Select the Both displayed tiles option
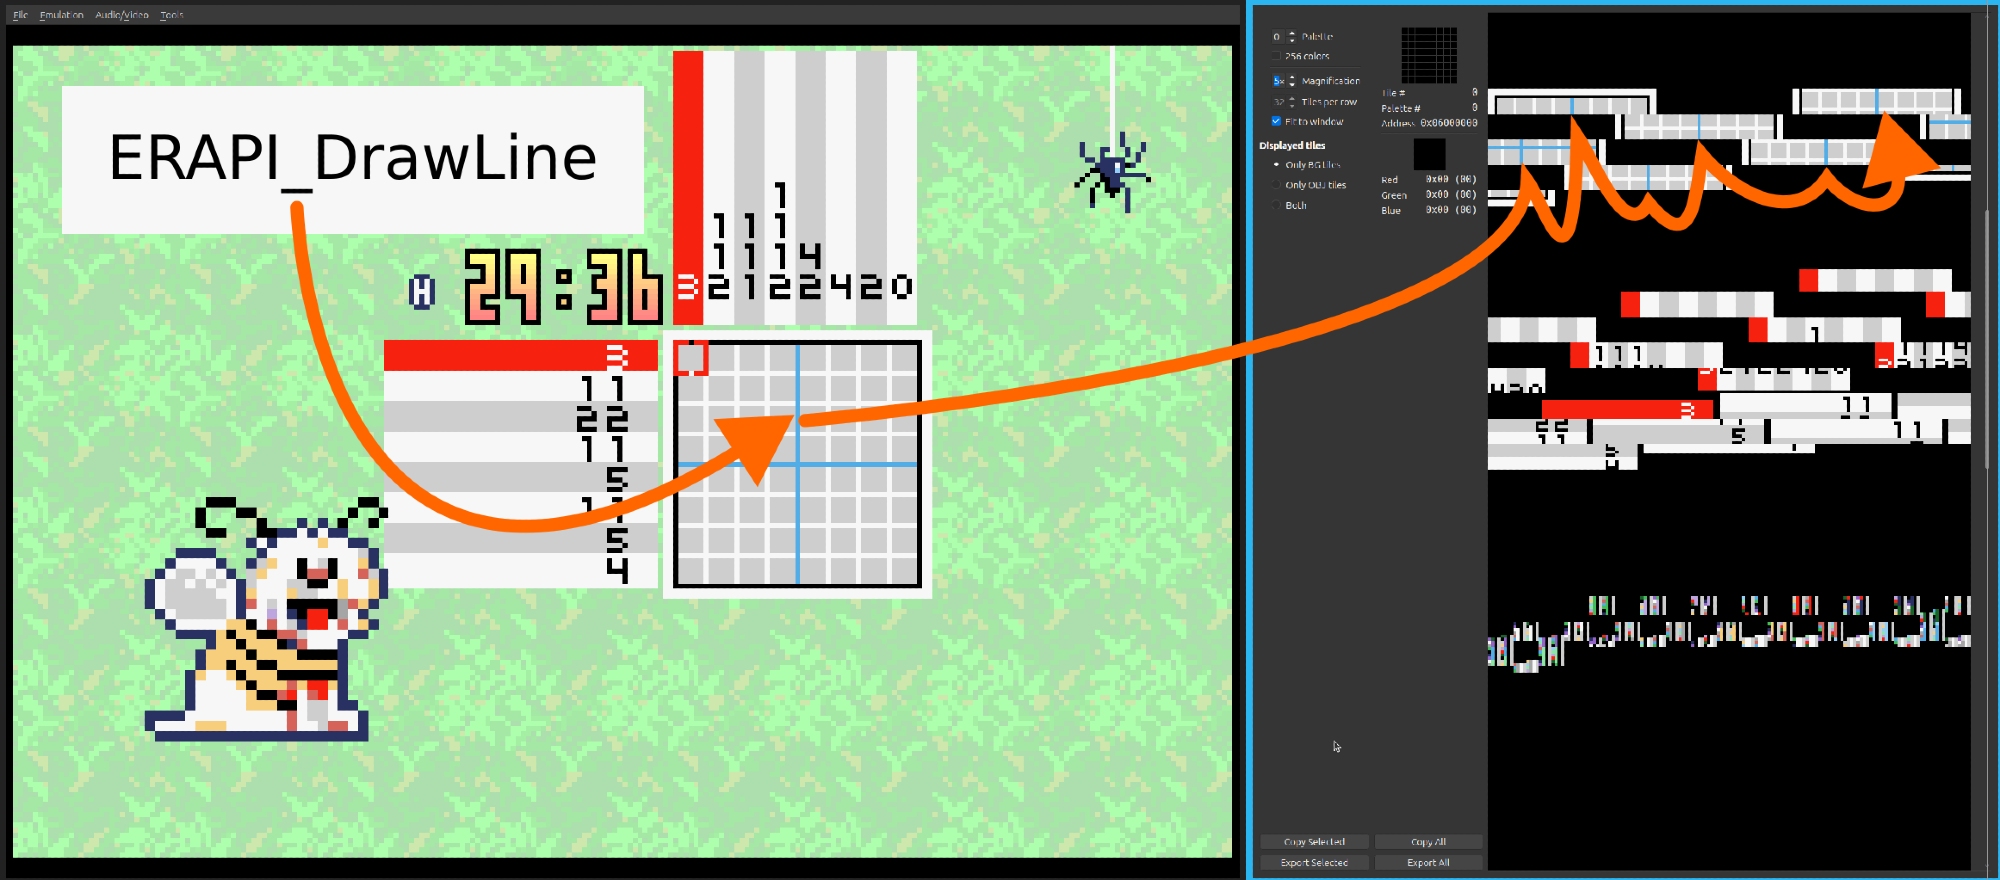 tap(1277, 205)
